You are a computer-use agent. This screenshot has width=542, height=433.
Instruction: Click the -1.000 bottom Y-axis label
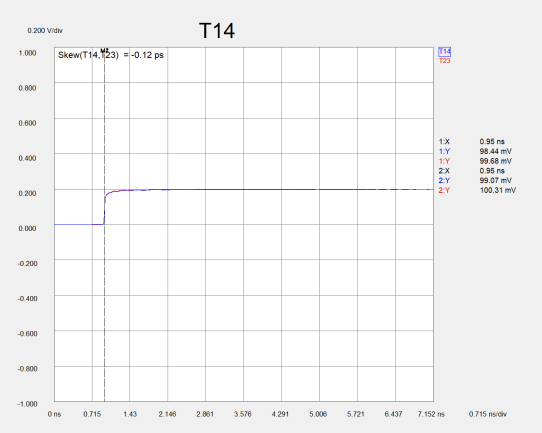(27, 404)
